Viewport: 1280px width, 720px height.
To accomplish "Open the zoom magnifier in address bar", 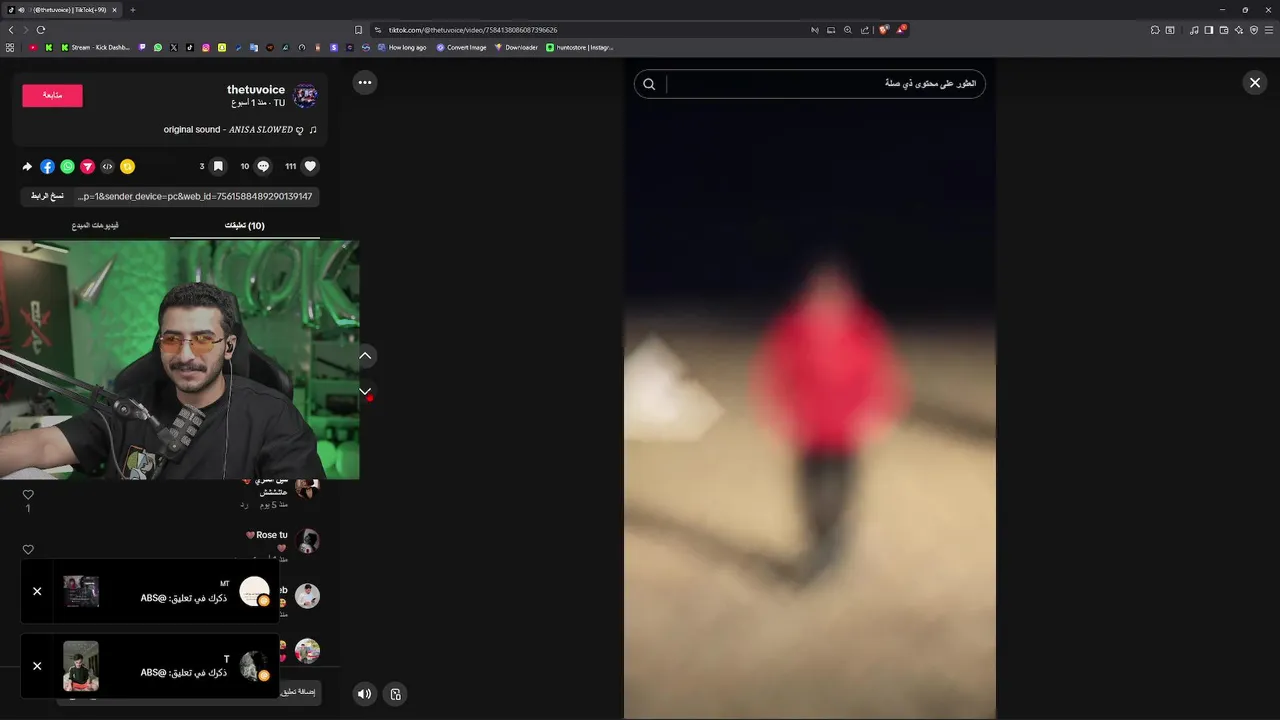I will point(848,30).
